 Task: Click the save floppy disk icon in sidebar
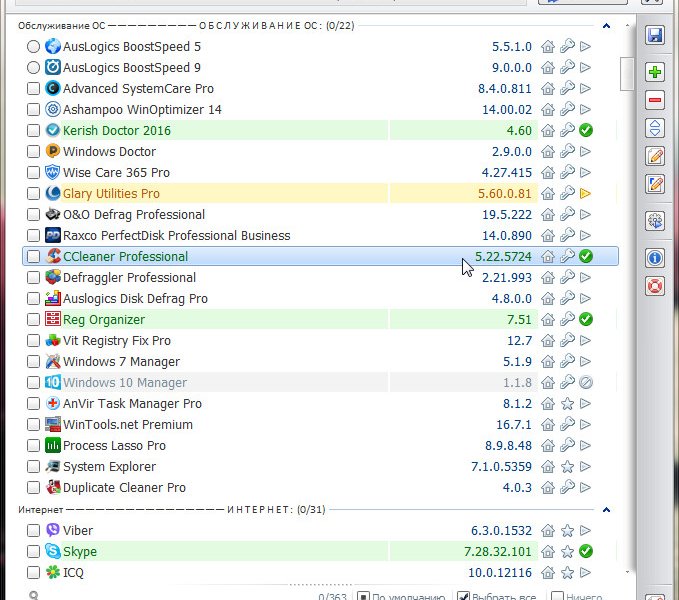[655, 35]
